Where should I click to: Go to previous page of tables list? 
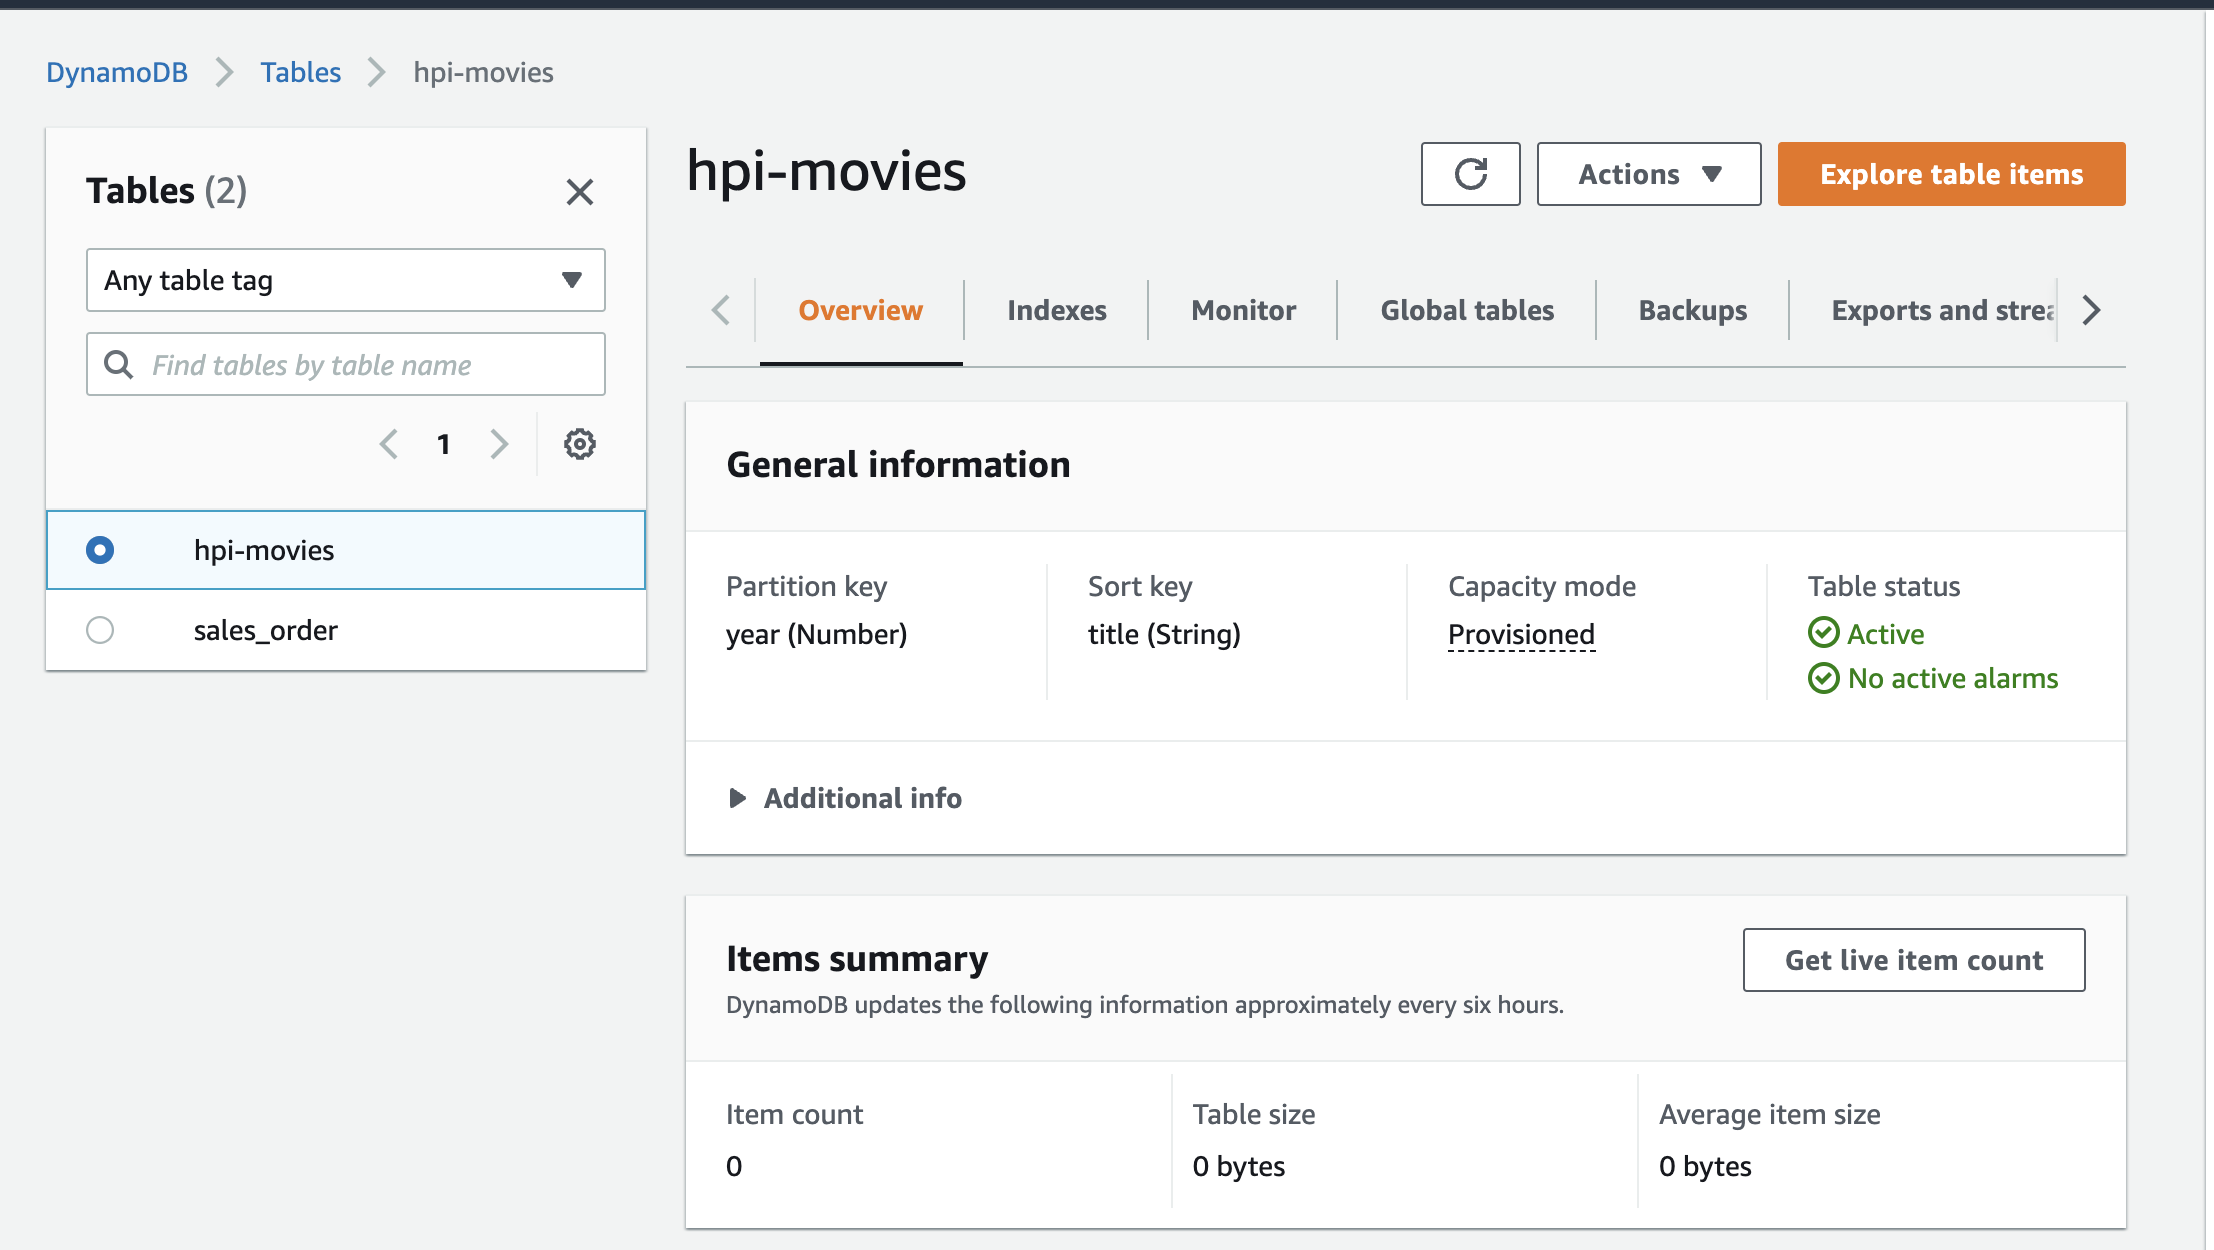click(389, 444)
